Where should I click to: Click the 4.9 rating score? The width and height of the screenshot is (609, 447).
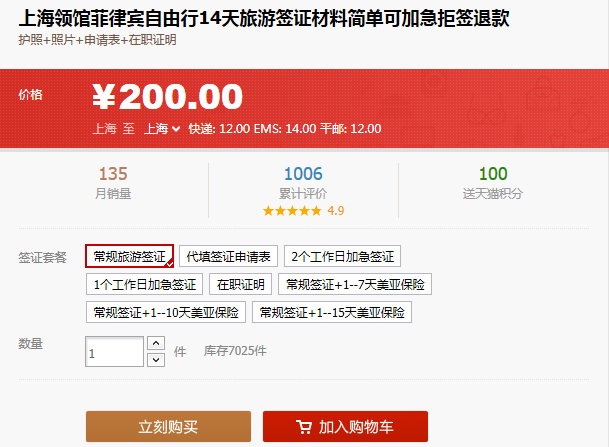tap(336, 211)
